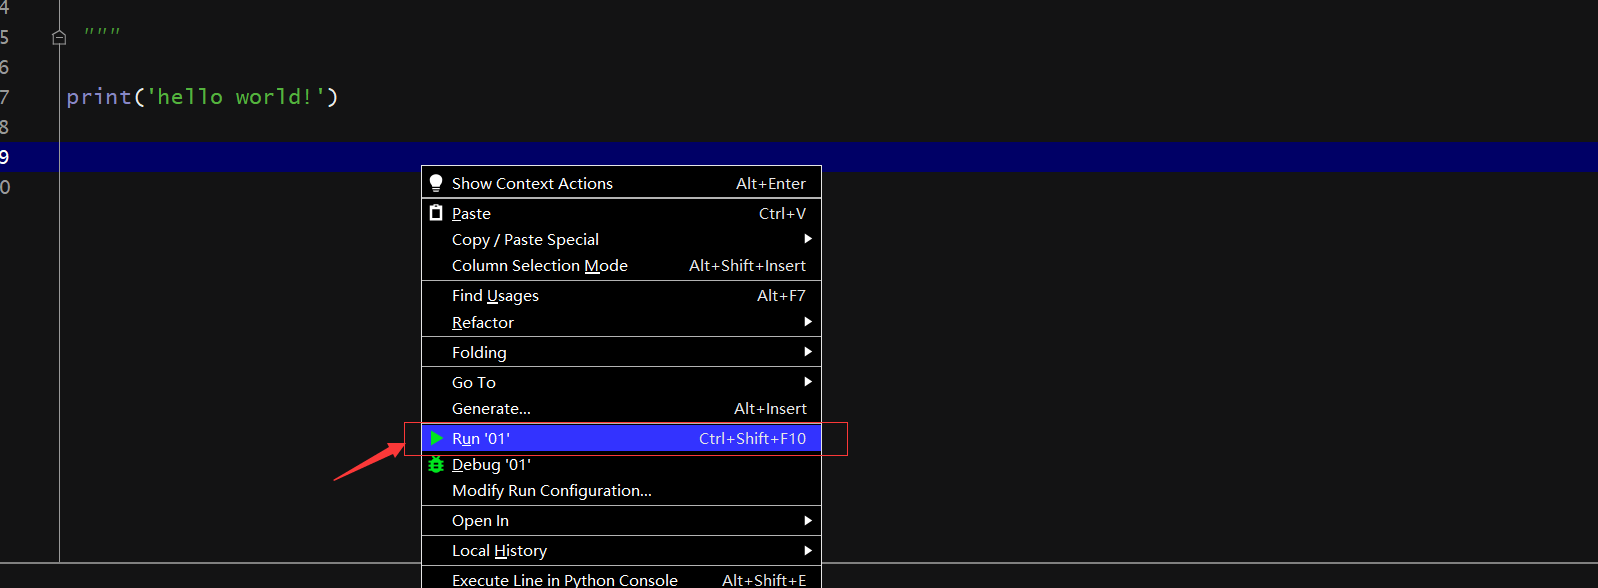The image size is (1598, 588).
Task: Open Copy / Paste Special menu entry
Action: click(x=621, y=239)
